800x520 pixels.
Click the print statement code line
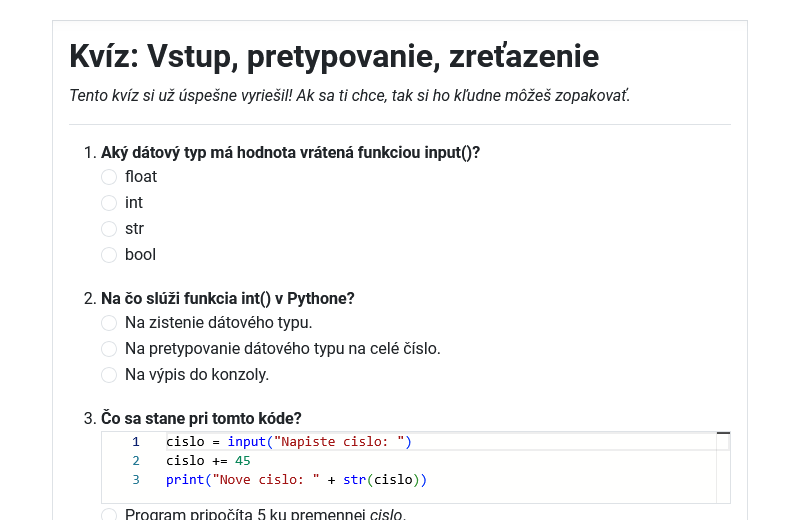(296, 480)
